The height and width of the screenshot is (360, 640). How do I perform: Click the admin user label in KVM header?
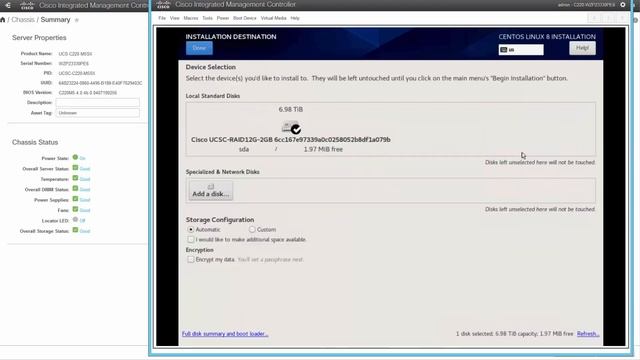[x=586, y=5]
